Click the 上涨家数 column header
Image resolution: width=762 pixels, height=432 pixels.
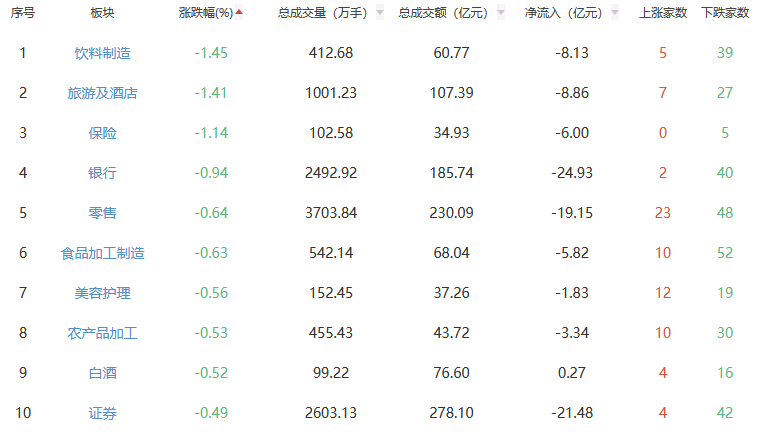662,13
